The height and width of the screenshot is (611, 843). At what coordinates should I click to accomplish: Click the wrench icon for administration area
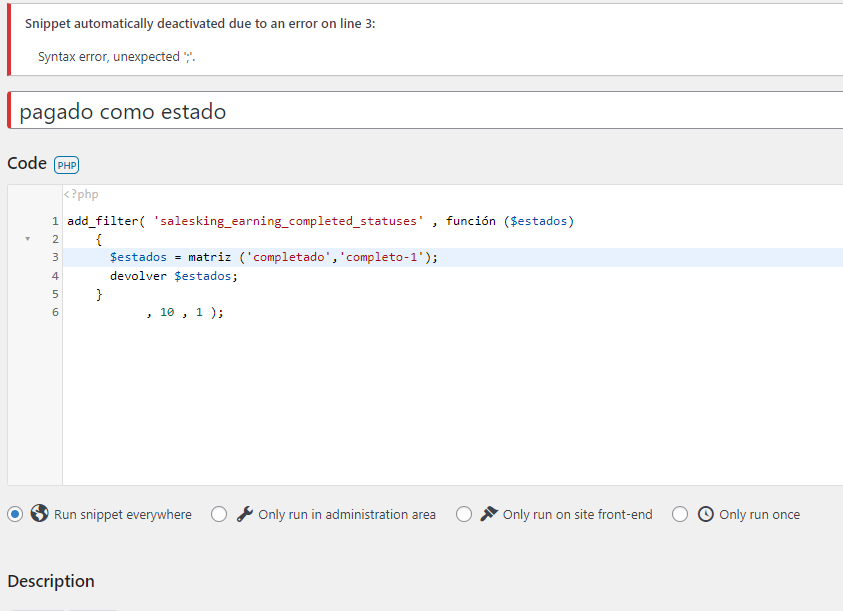245,514
